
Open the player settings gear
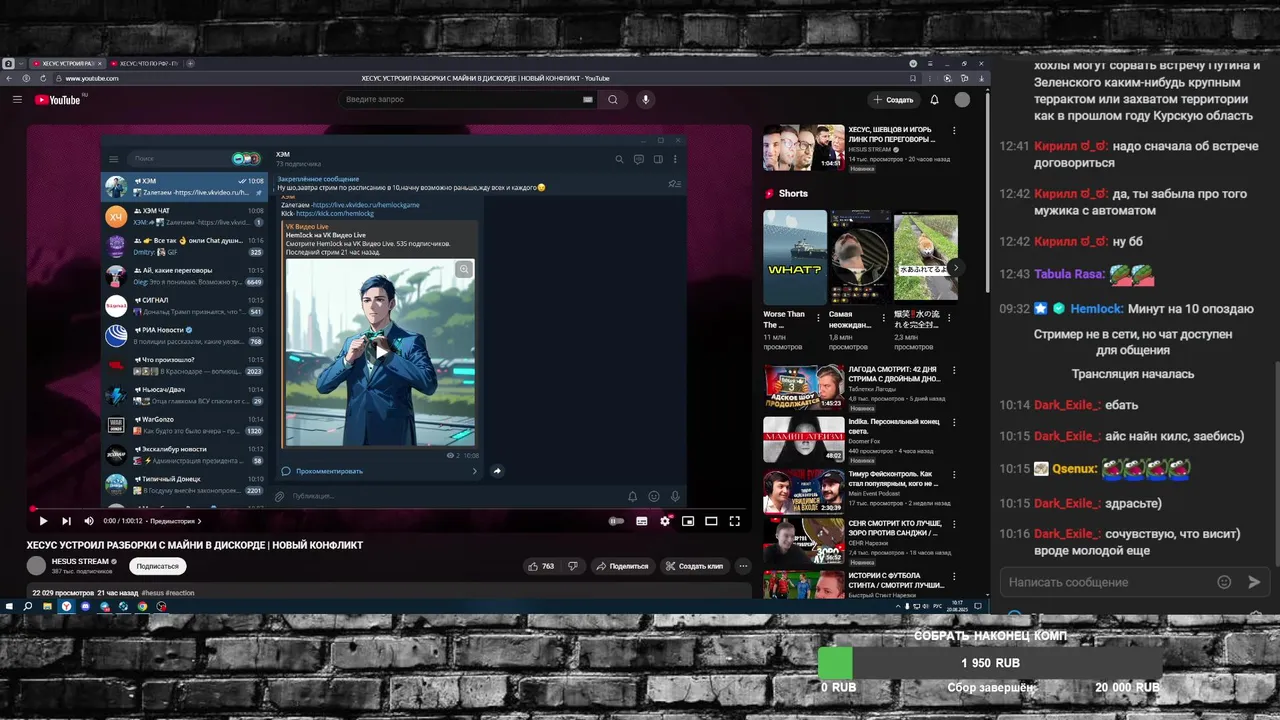tap(665, 521)
